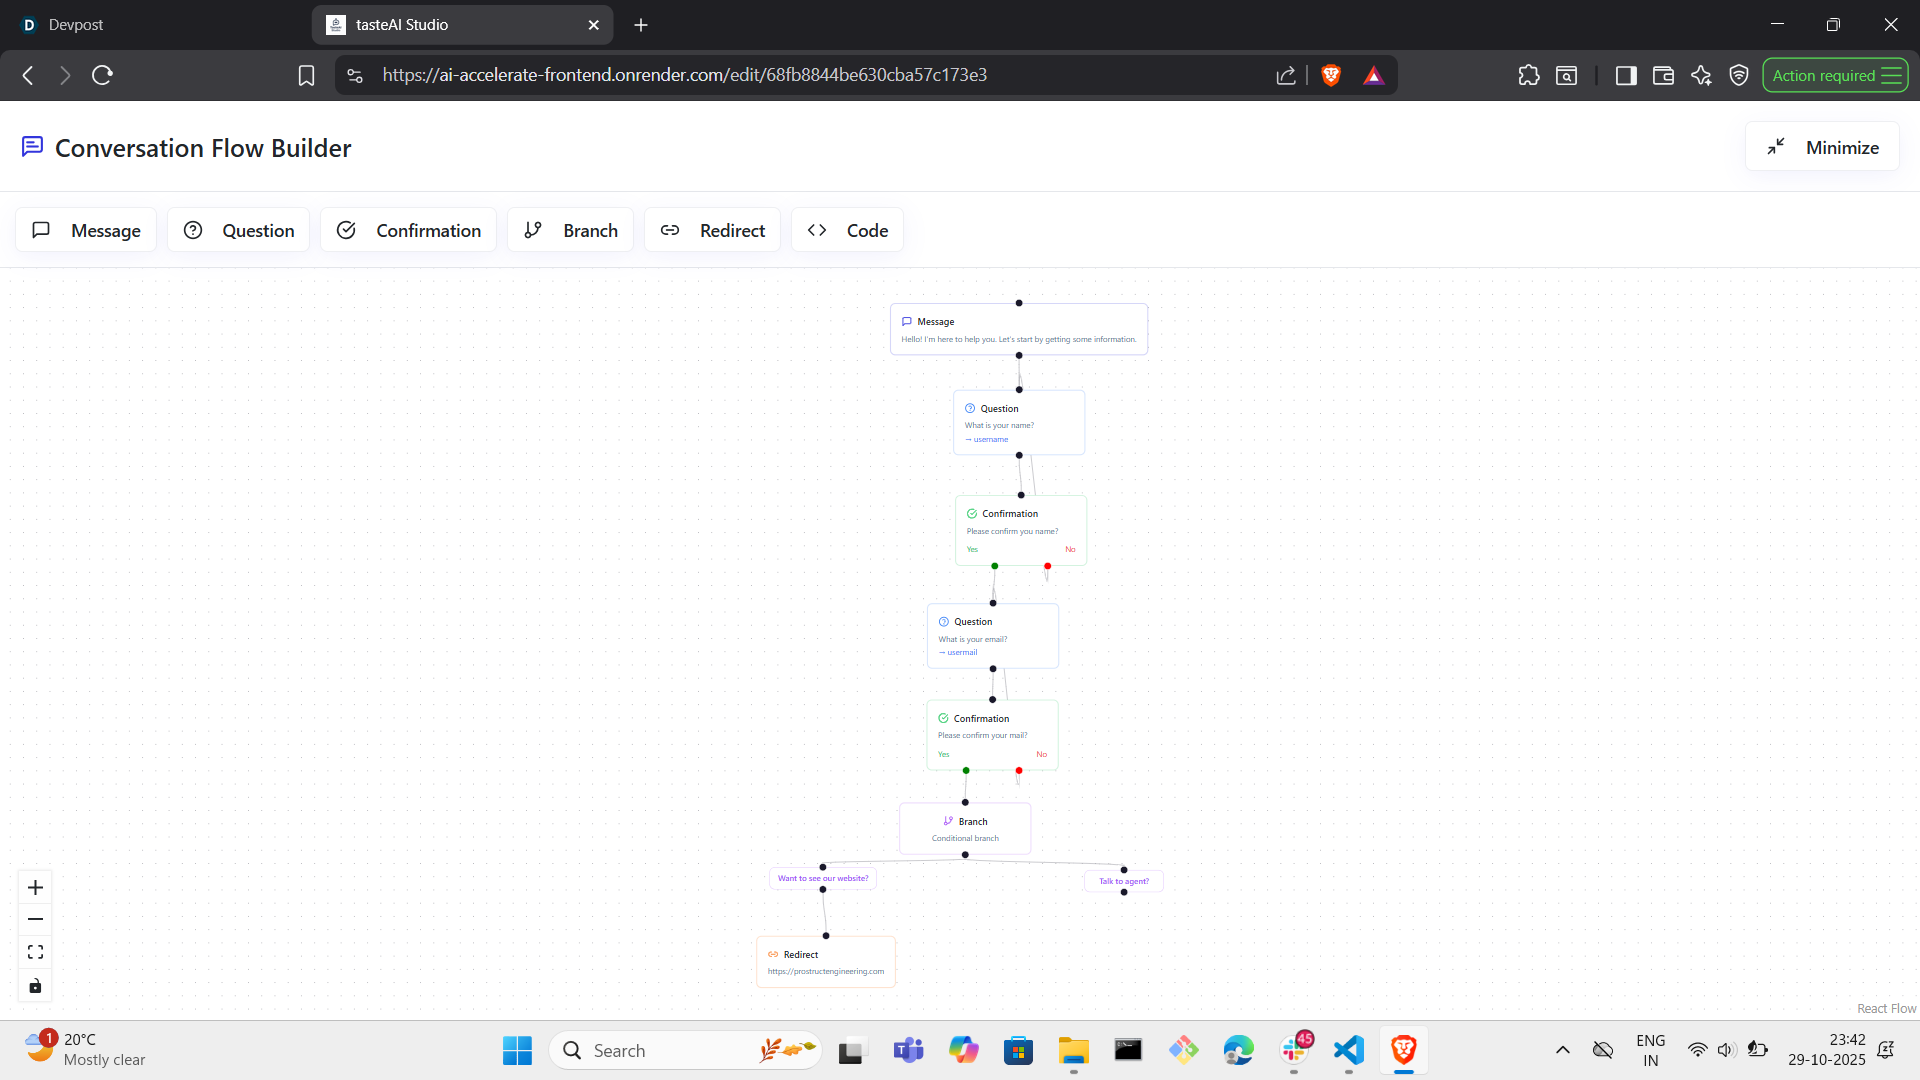Fit flow view to screen
Image resolution: width=1920 pixels, height=1080 pixels.
pyautogui.click(x=35, y=952)
